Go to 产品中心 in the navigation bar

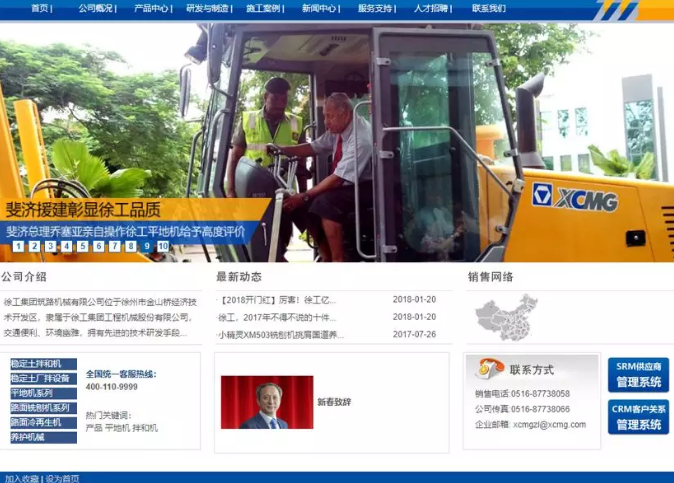(x=151, y=8)
